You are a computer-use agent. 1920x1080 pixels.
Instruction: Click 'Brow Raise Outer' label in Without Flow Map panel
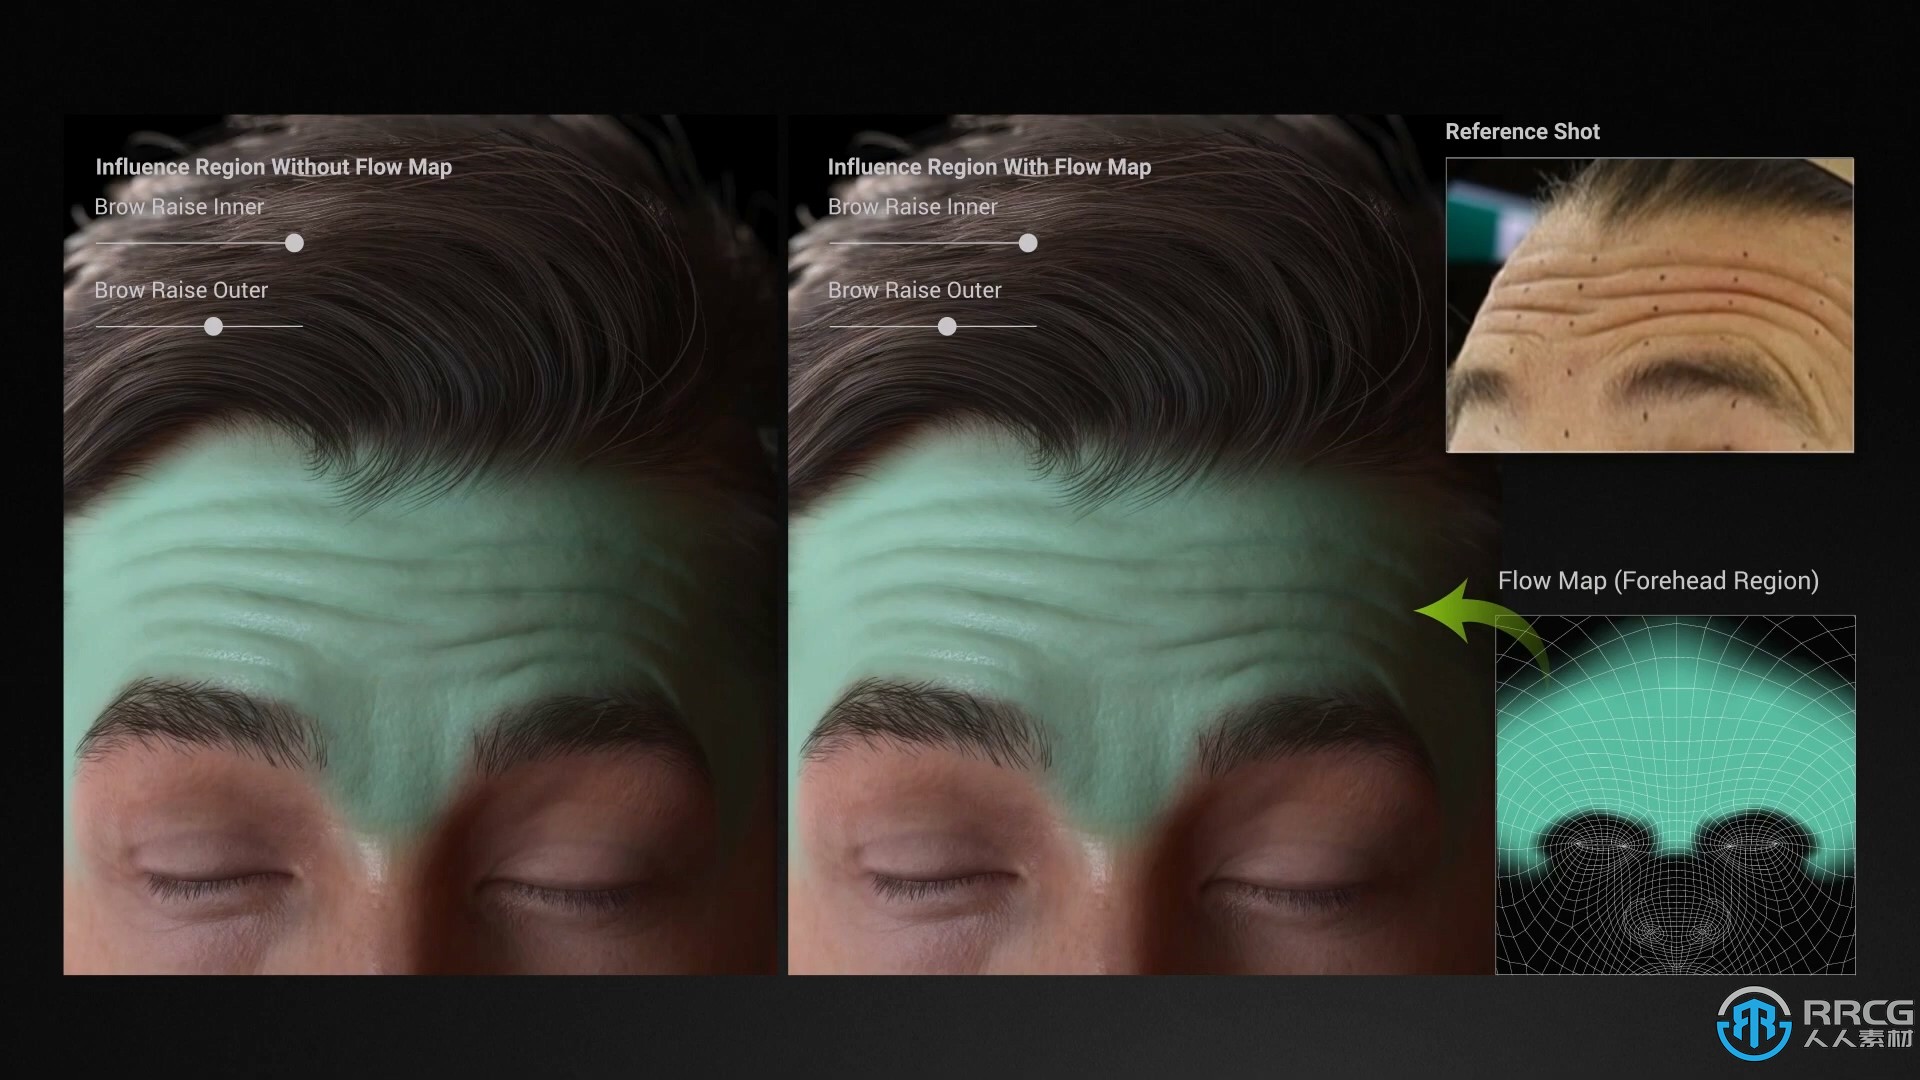tap(181, 290)
